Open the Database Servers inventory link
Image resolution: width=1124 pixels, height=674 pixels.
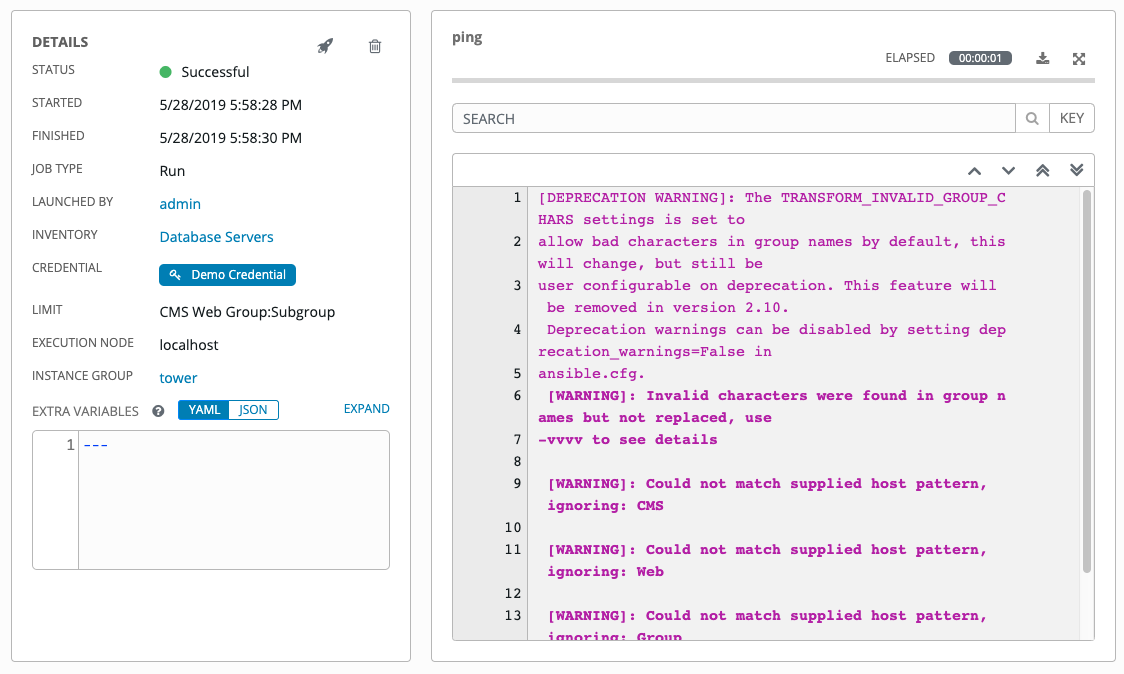pos(216,237)
